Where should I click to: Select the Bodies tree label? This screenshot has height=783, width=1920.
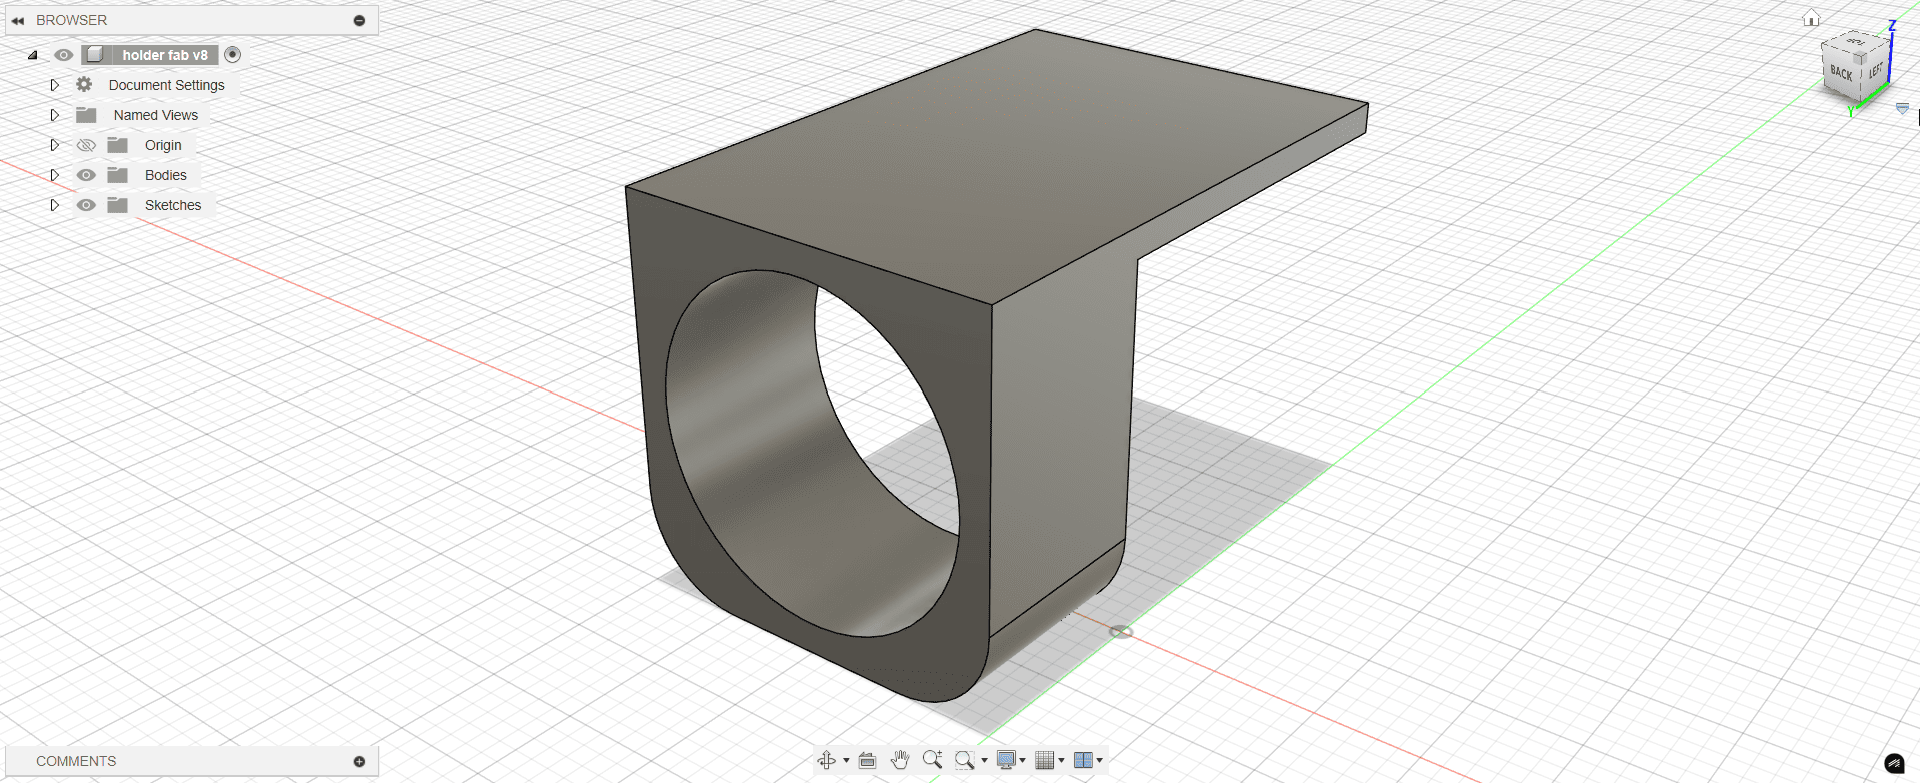(166, 175)
